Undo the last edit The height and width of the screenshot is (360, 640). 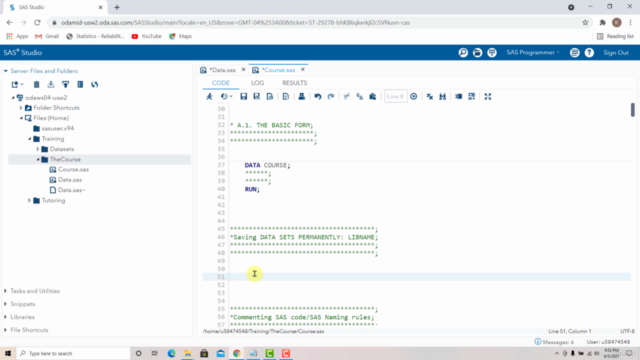[x=318, y=97]
